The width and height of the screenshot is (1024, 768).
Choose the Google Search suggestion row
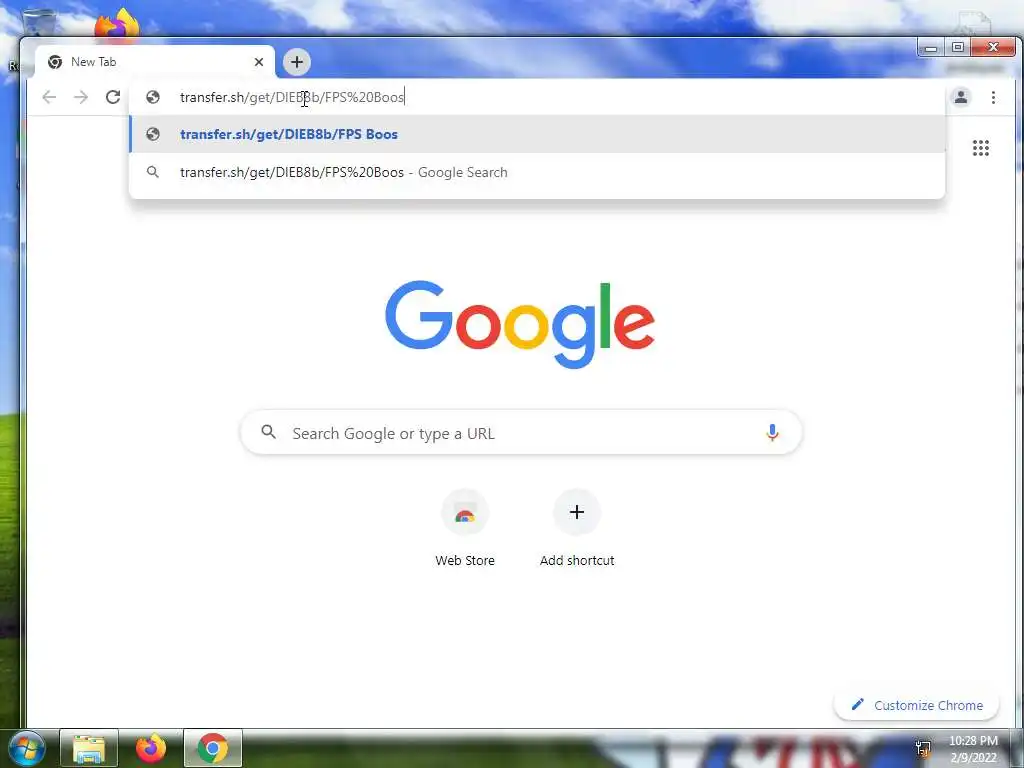click(537, 172)
